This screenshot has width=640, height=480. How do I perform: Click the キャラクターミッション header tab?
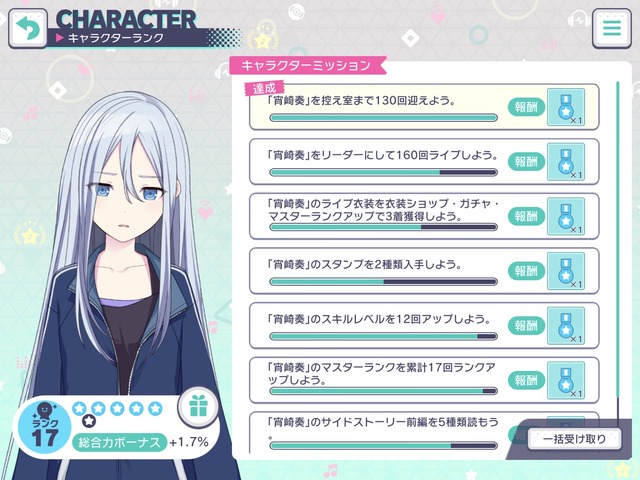(307, 66)
